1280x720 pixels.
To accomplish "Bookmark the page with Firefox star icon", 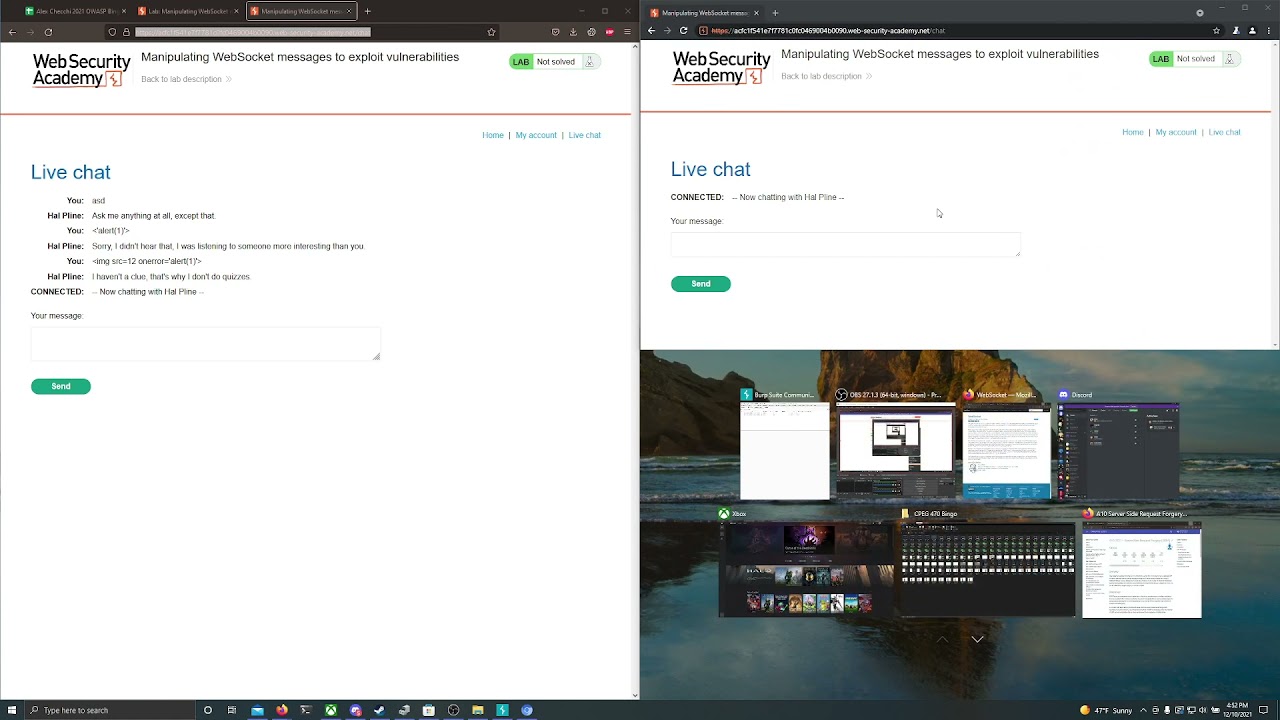I will click(x=491, y=32).
